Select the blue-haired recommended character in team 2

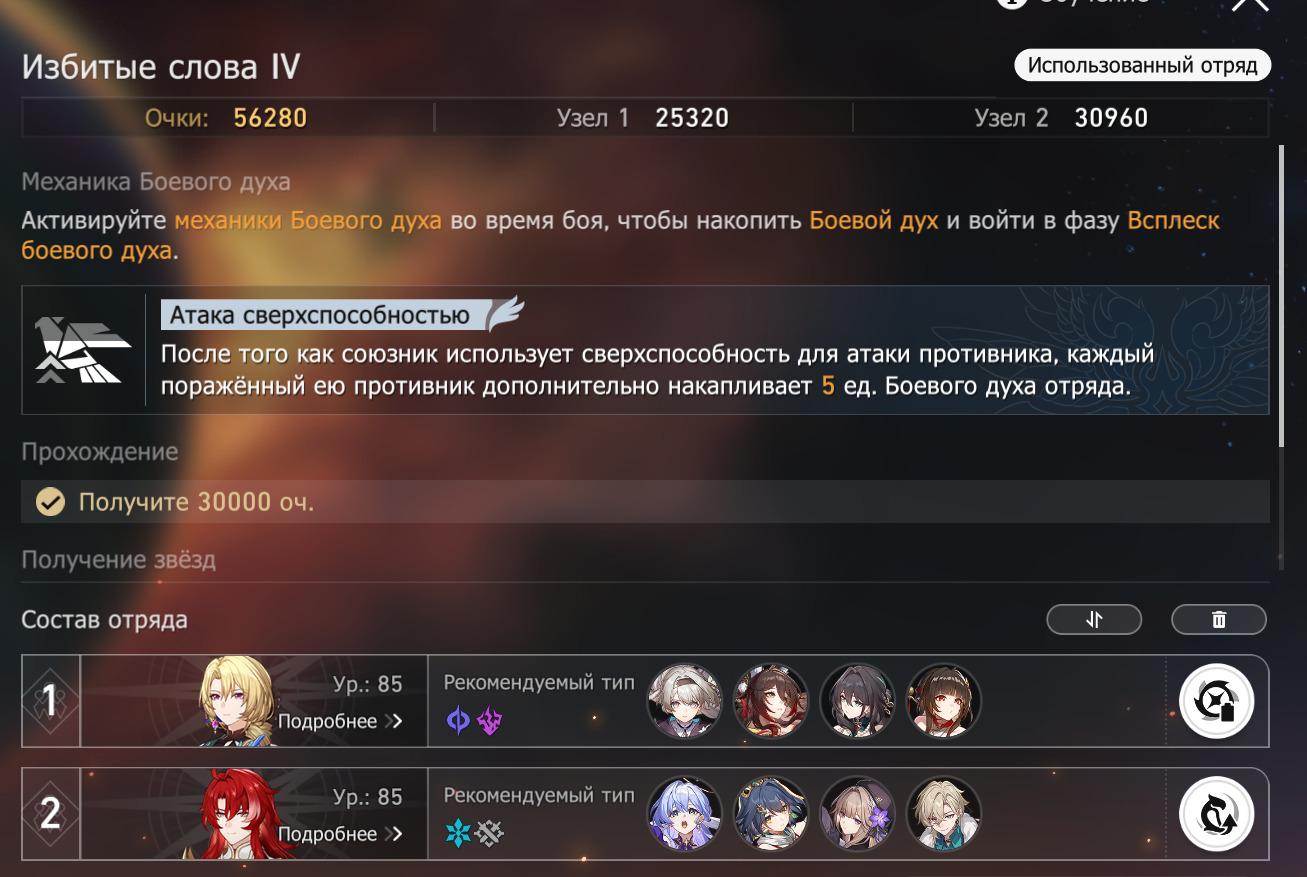point(685,815)
